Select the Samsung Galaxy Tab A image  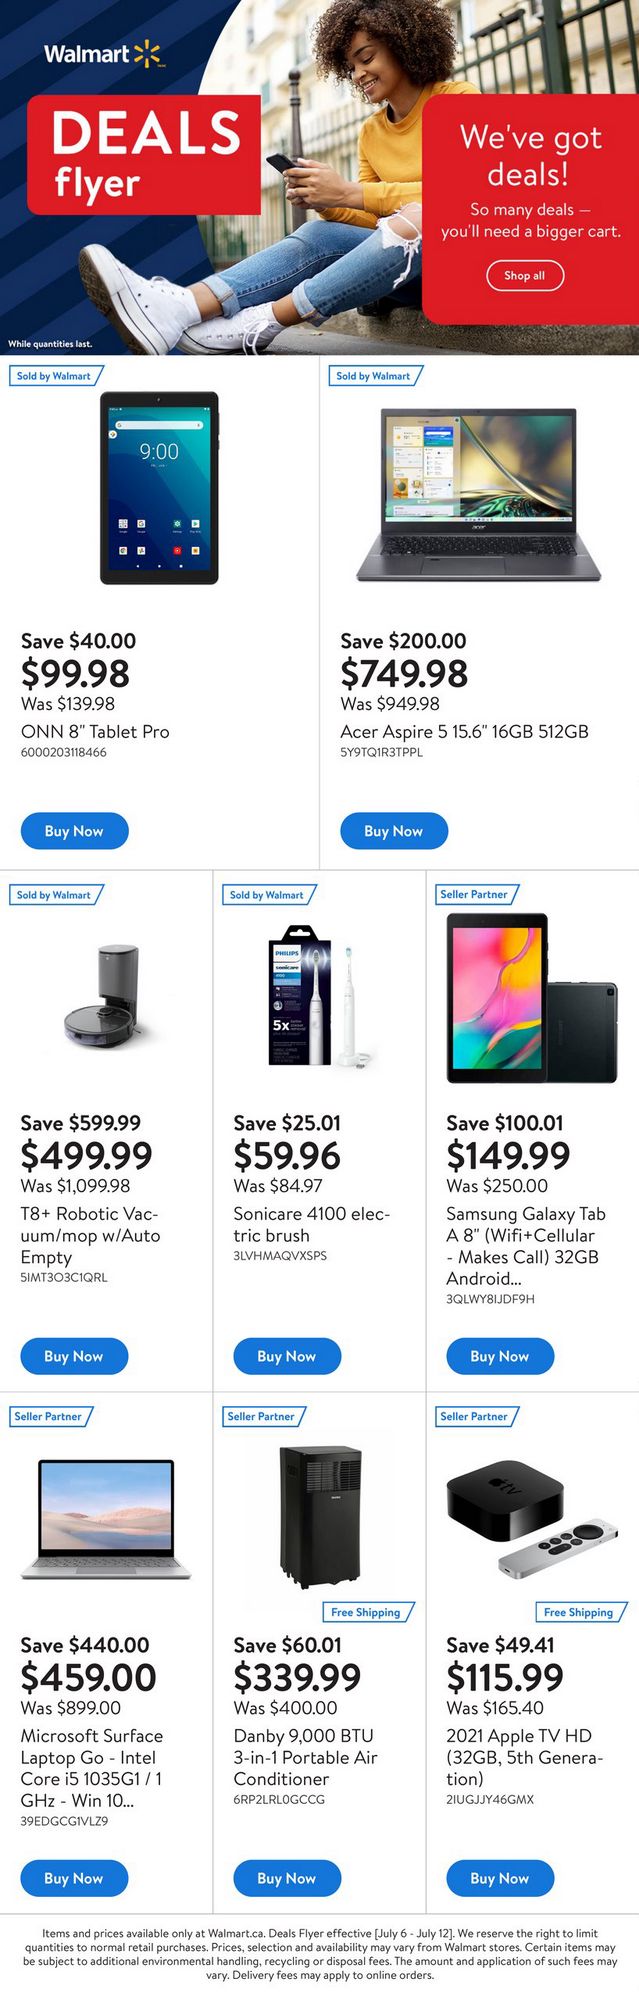[532, 998]
